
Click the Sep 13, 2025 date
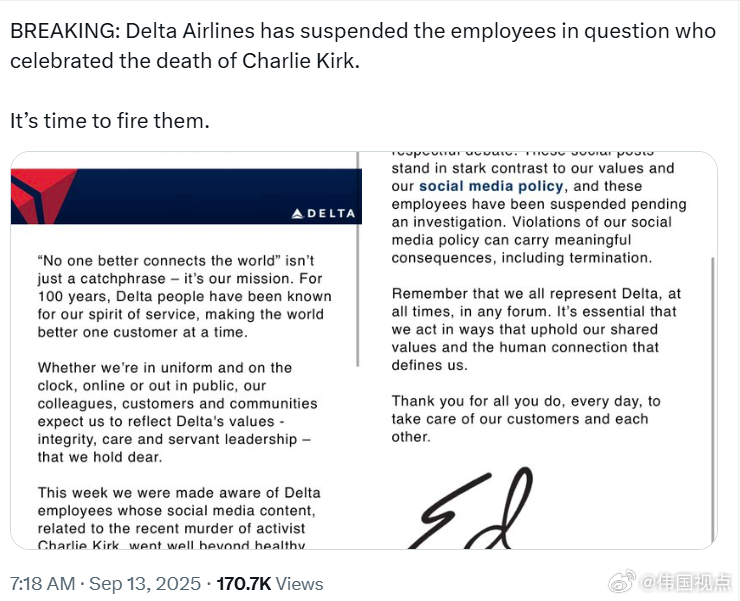(144, 584)
